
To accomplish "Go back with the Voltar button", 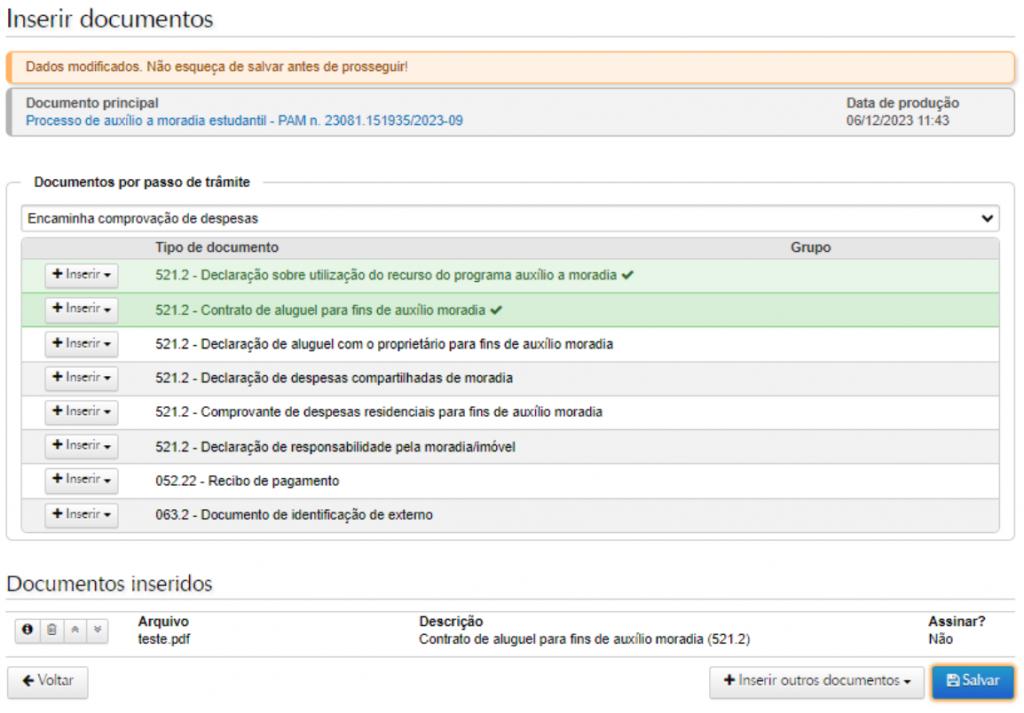I will tap(48, 681).
